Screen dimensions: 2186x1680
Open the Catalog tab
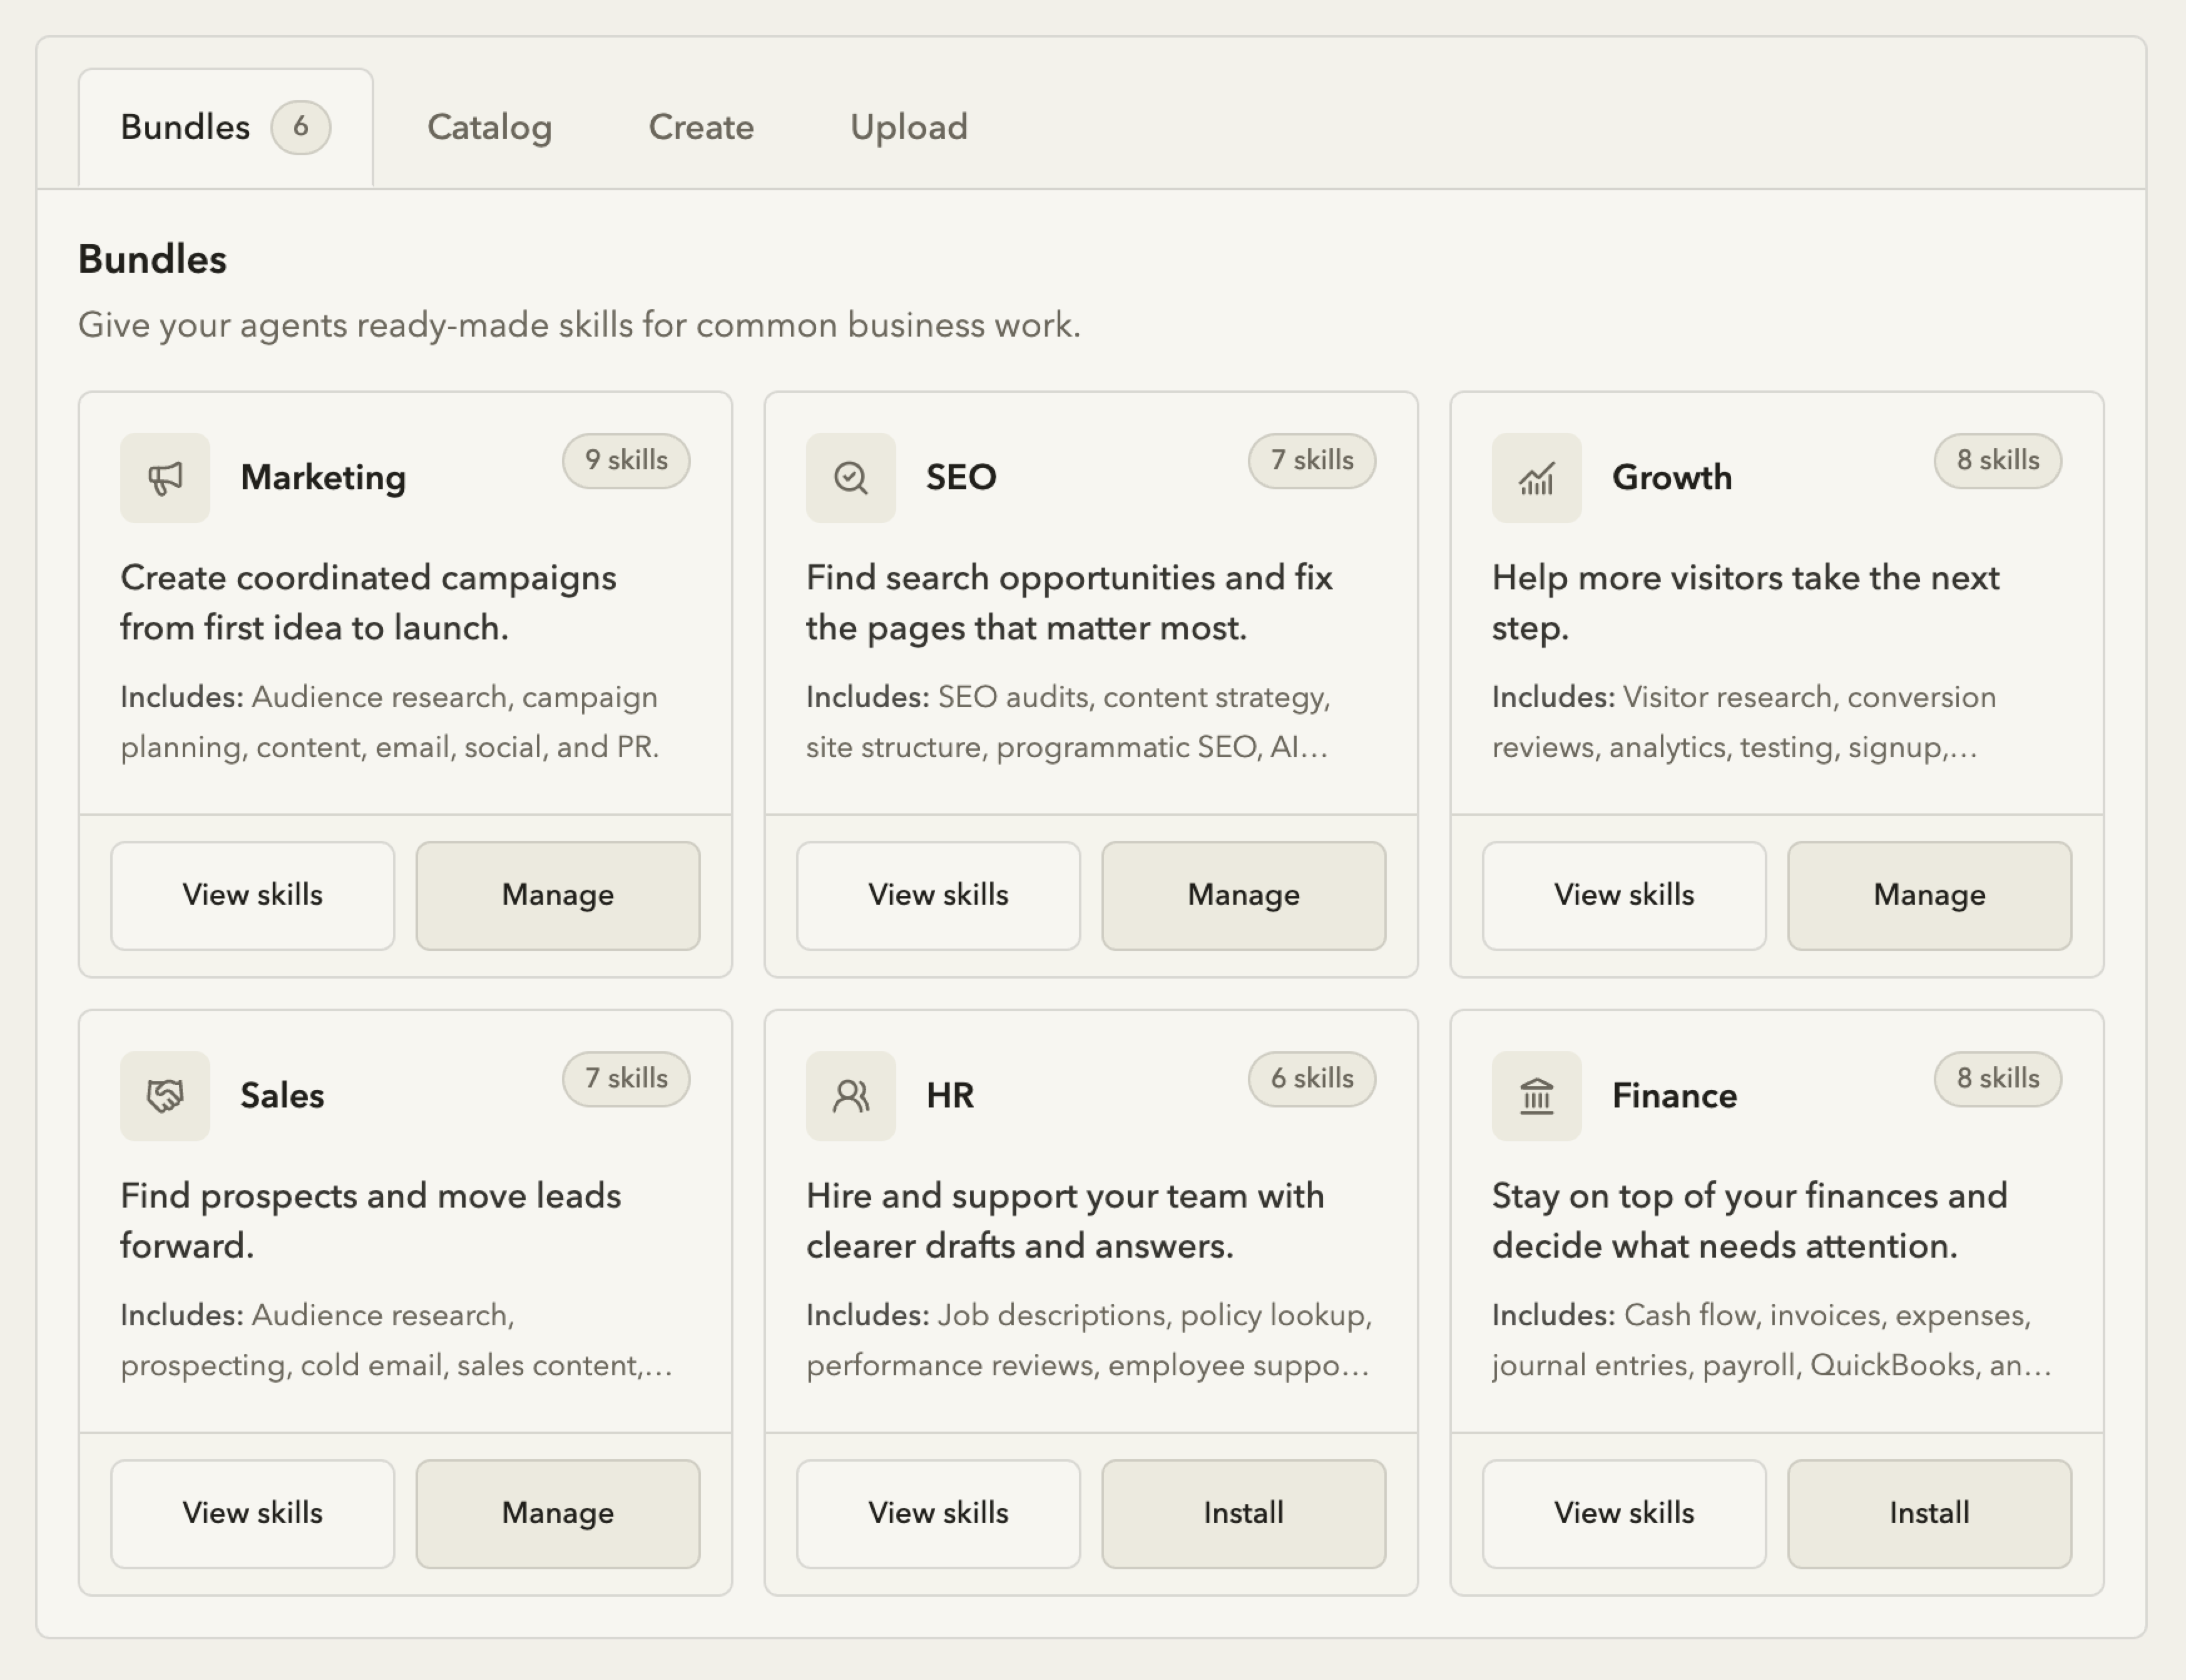click(x=490, y=128)
